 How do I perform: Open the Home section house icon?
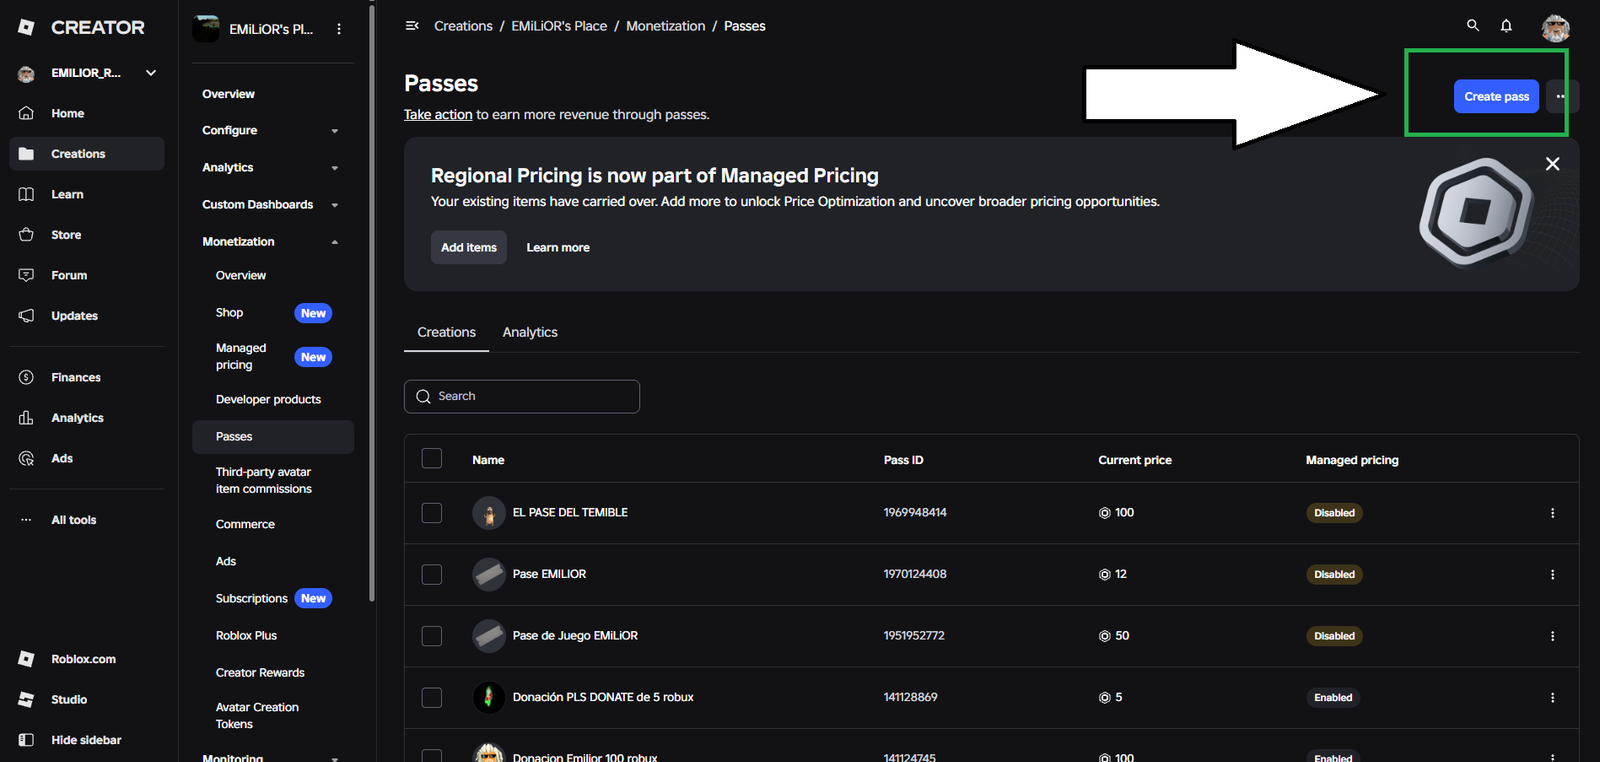pyautogui.click(x=27, y=113)
